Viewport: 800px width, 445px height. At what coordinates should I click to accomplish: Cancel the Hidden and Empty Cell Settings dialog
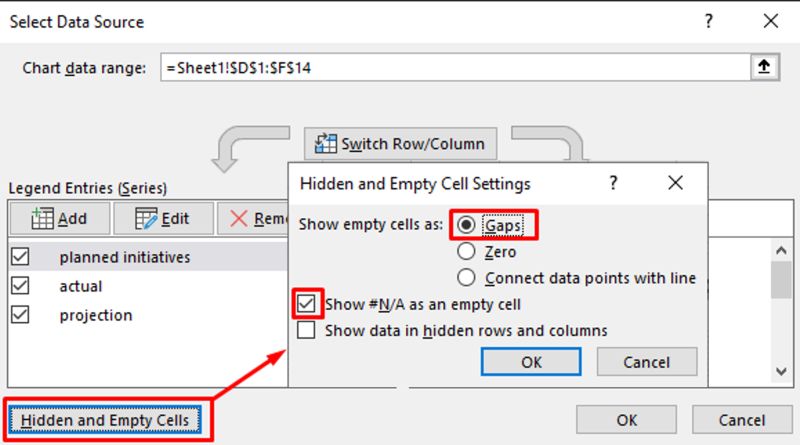tap(647, 362)
